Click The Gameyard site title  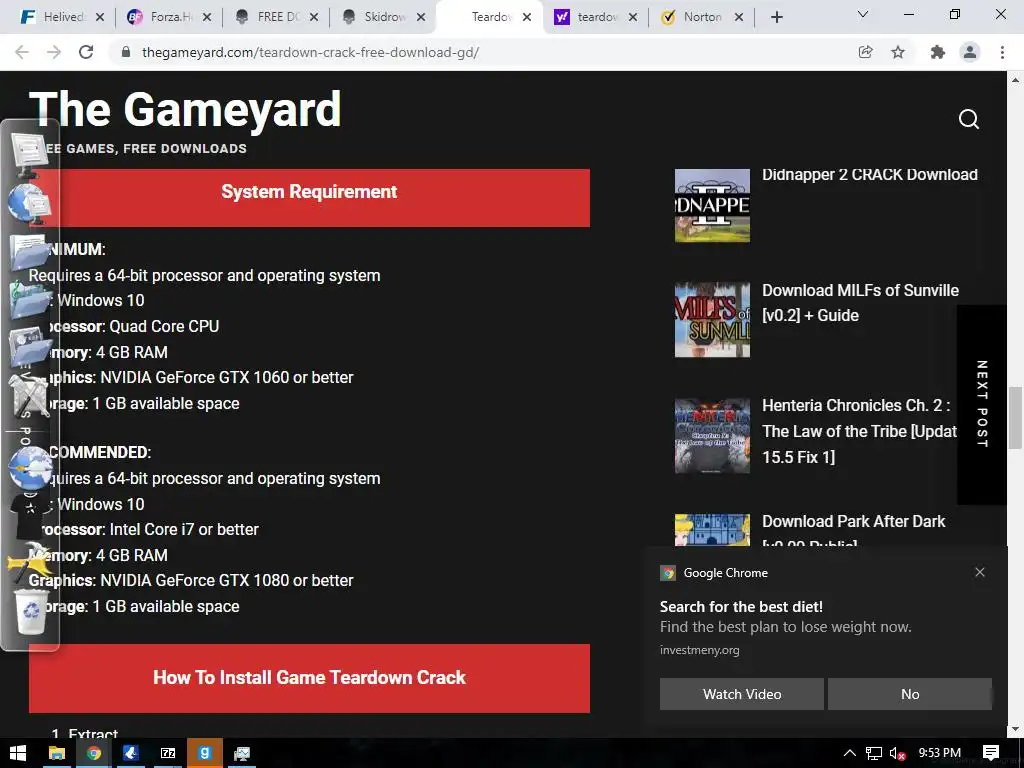(x=185, y=109)
